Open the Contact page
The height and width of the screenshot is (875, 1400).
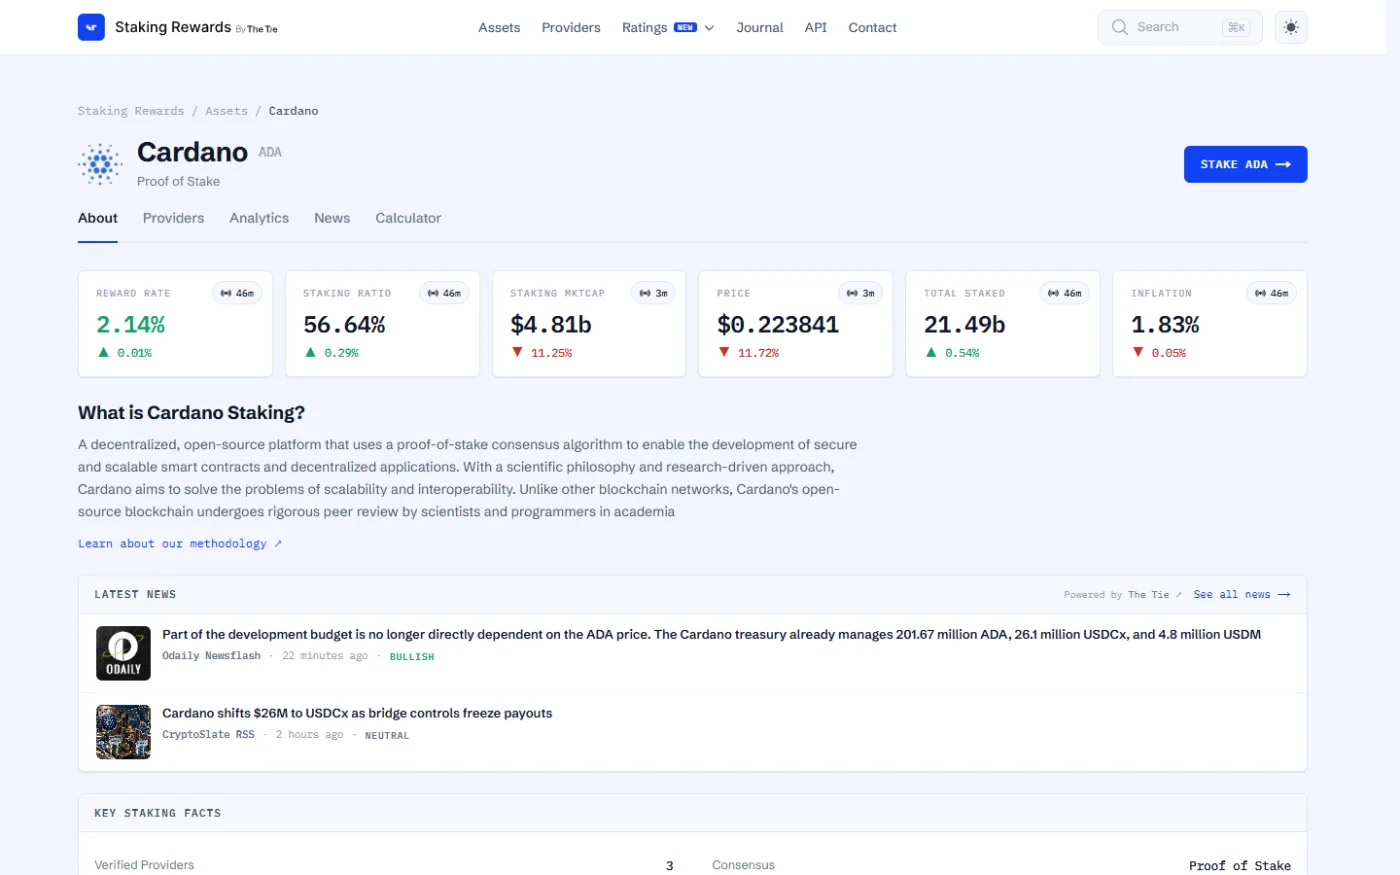tap(873, 27)
